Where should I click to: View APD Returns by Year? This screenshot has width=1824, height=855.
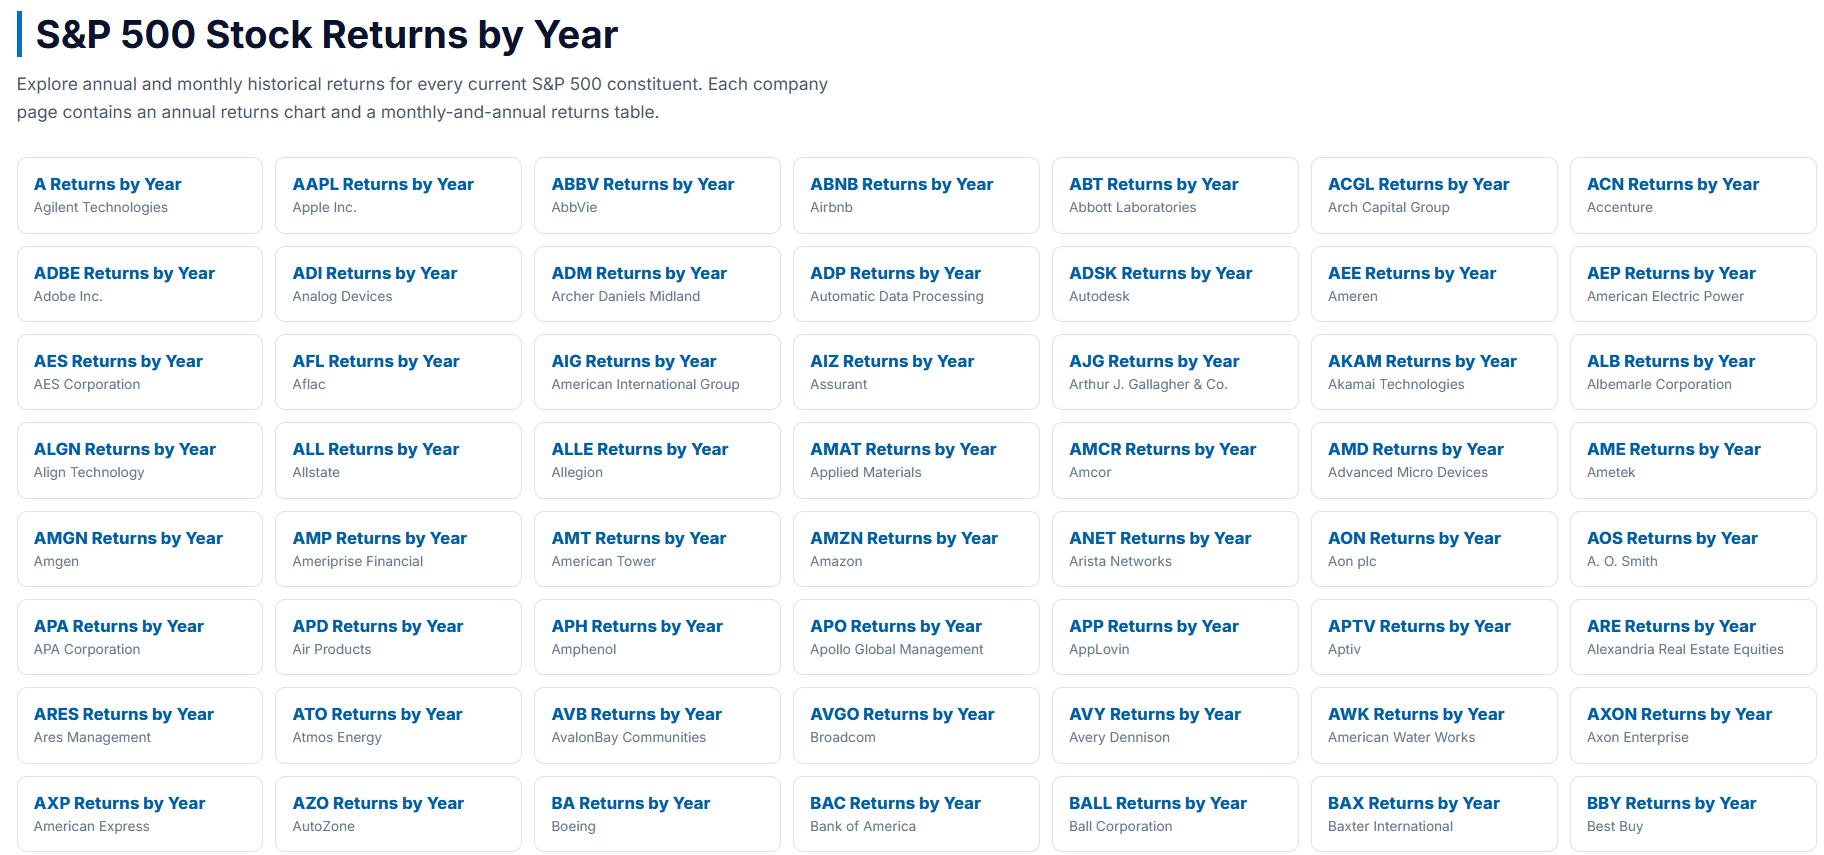pos(398,637)
